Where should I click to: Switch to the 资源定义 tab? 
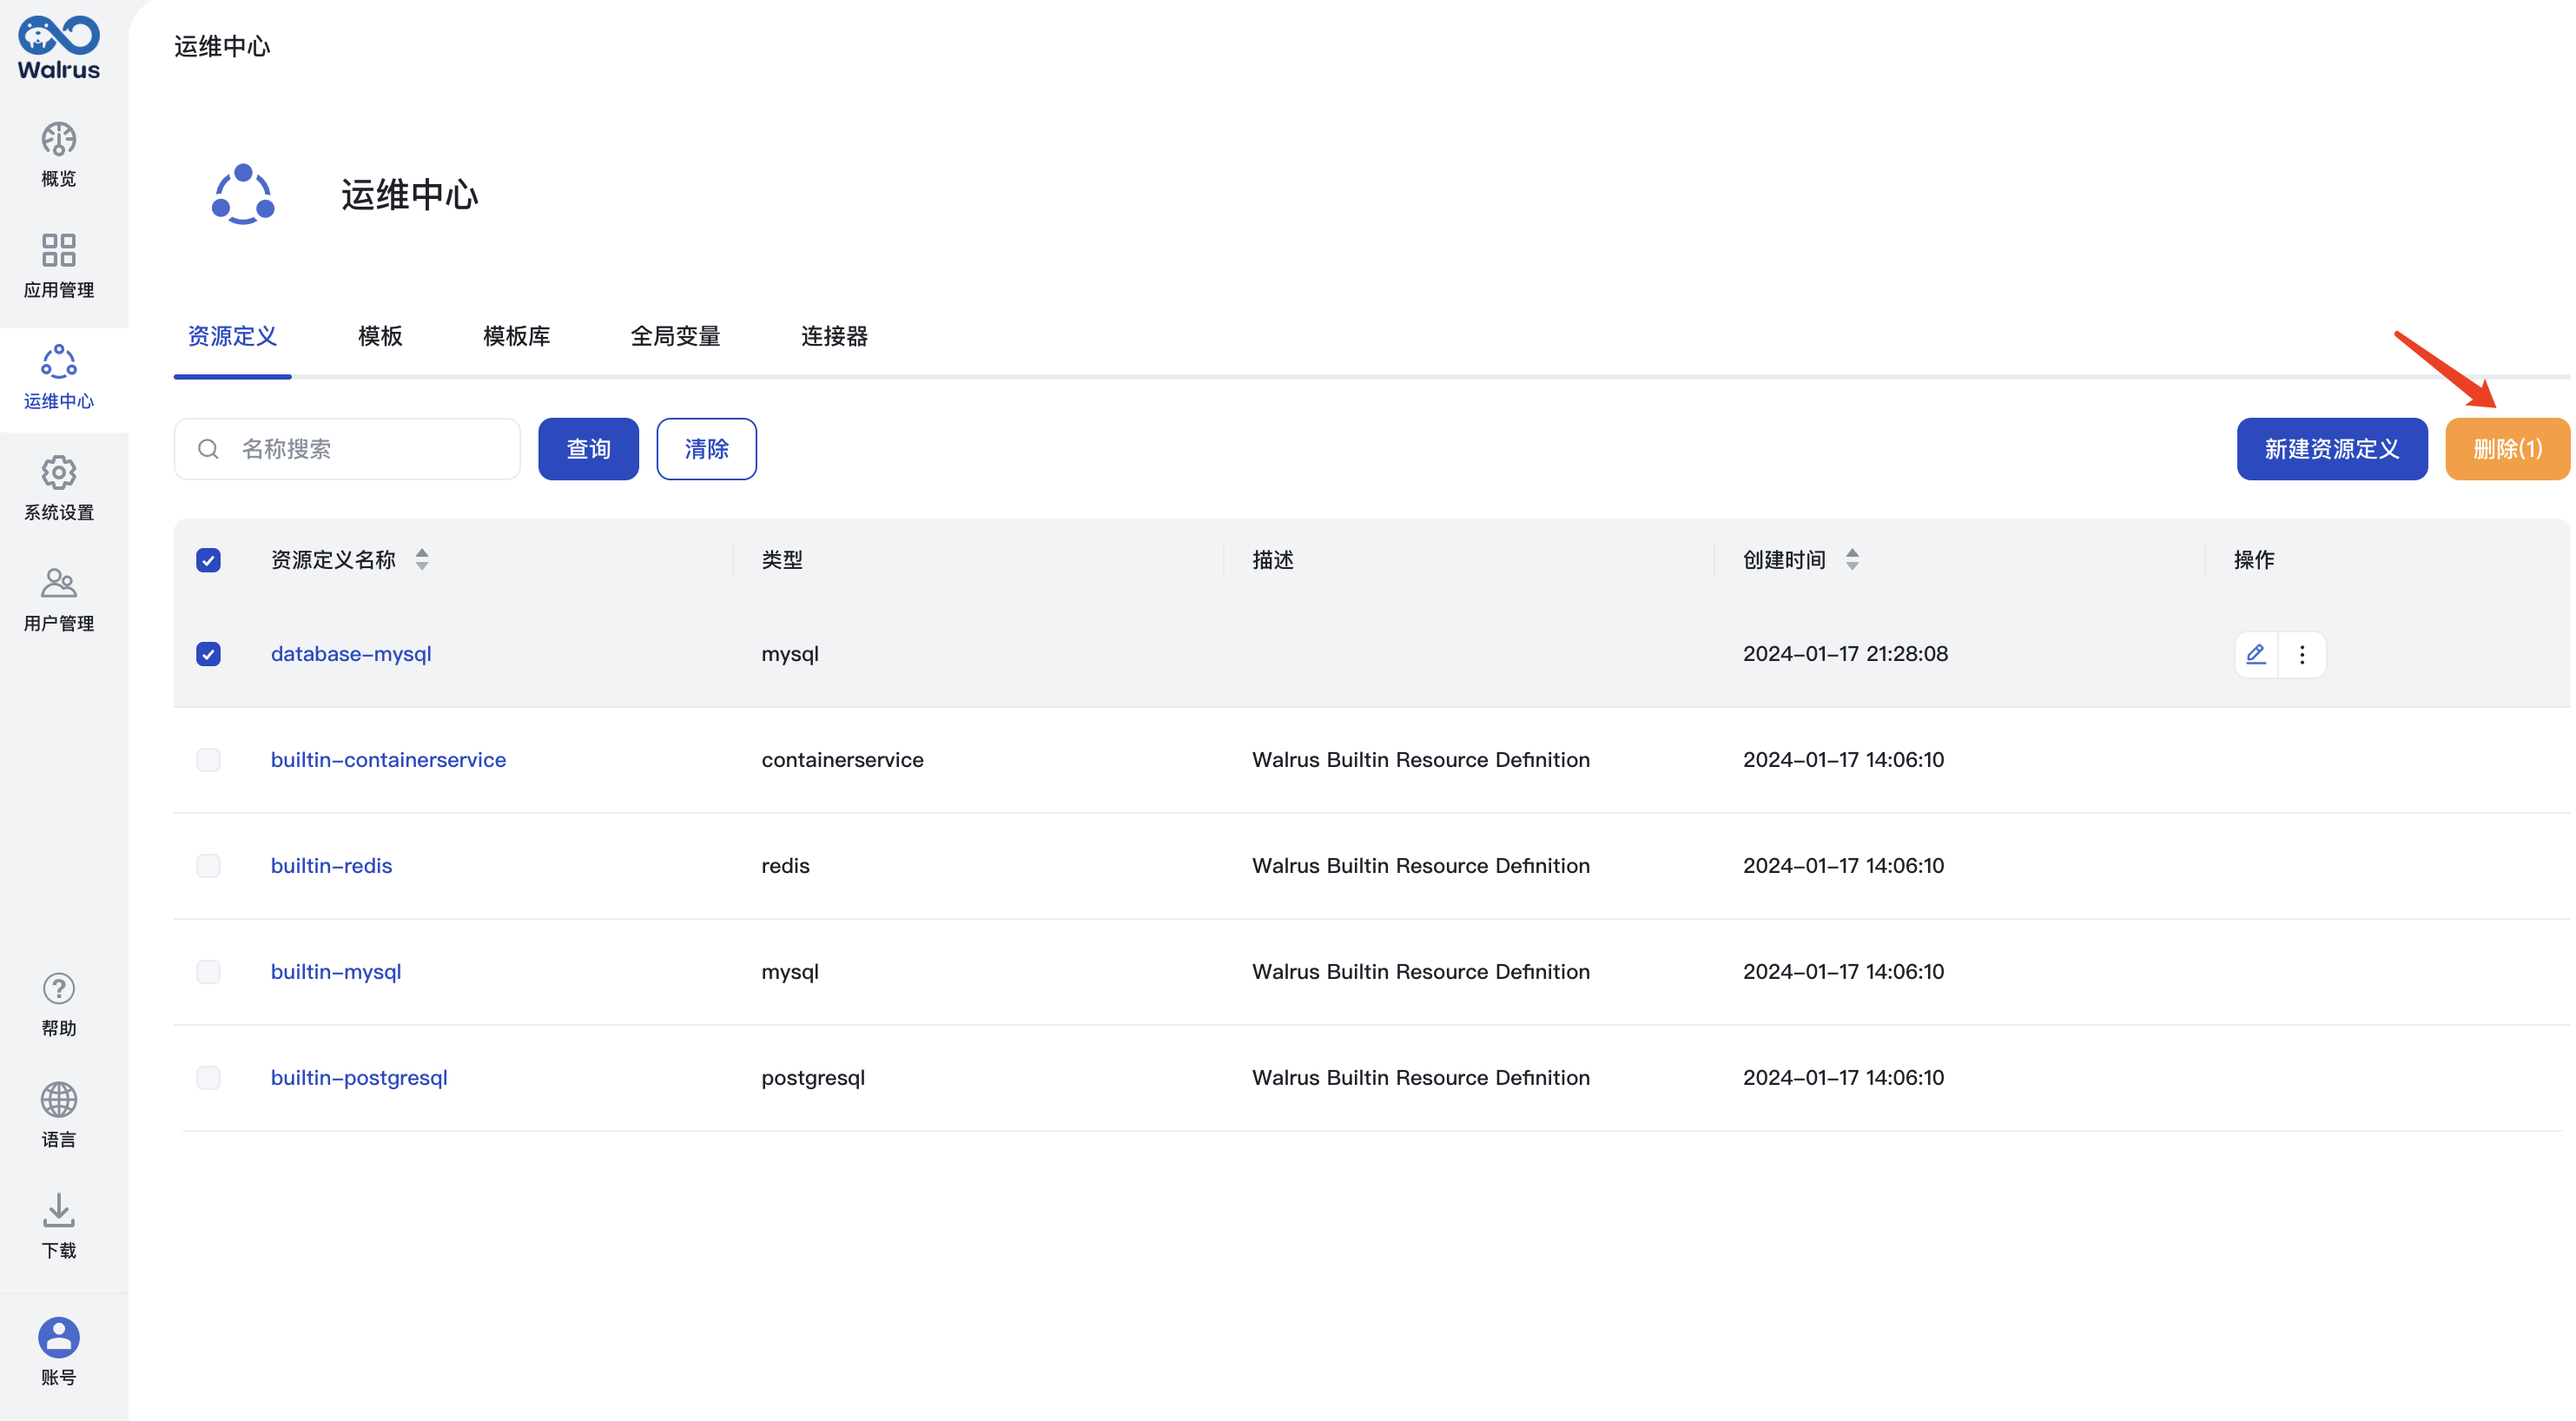(x=232, y=336)
